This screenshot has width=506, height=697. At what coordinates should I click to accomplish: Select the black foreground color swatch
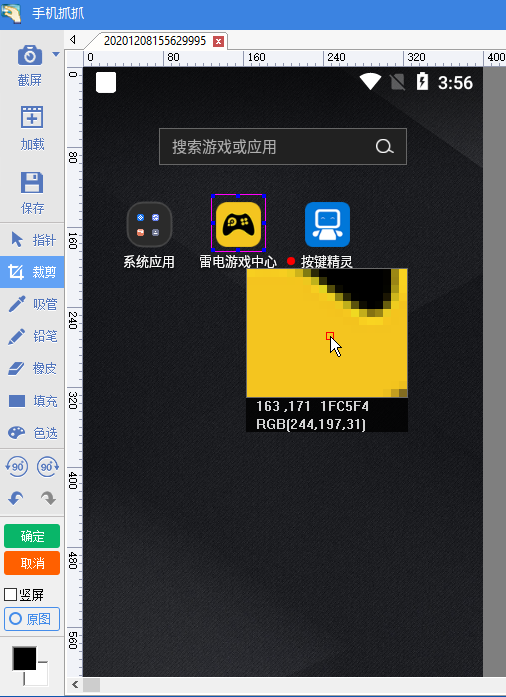coord(24,658)
